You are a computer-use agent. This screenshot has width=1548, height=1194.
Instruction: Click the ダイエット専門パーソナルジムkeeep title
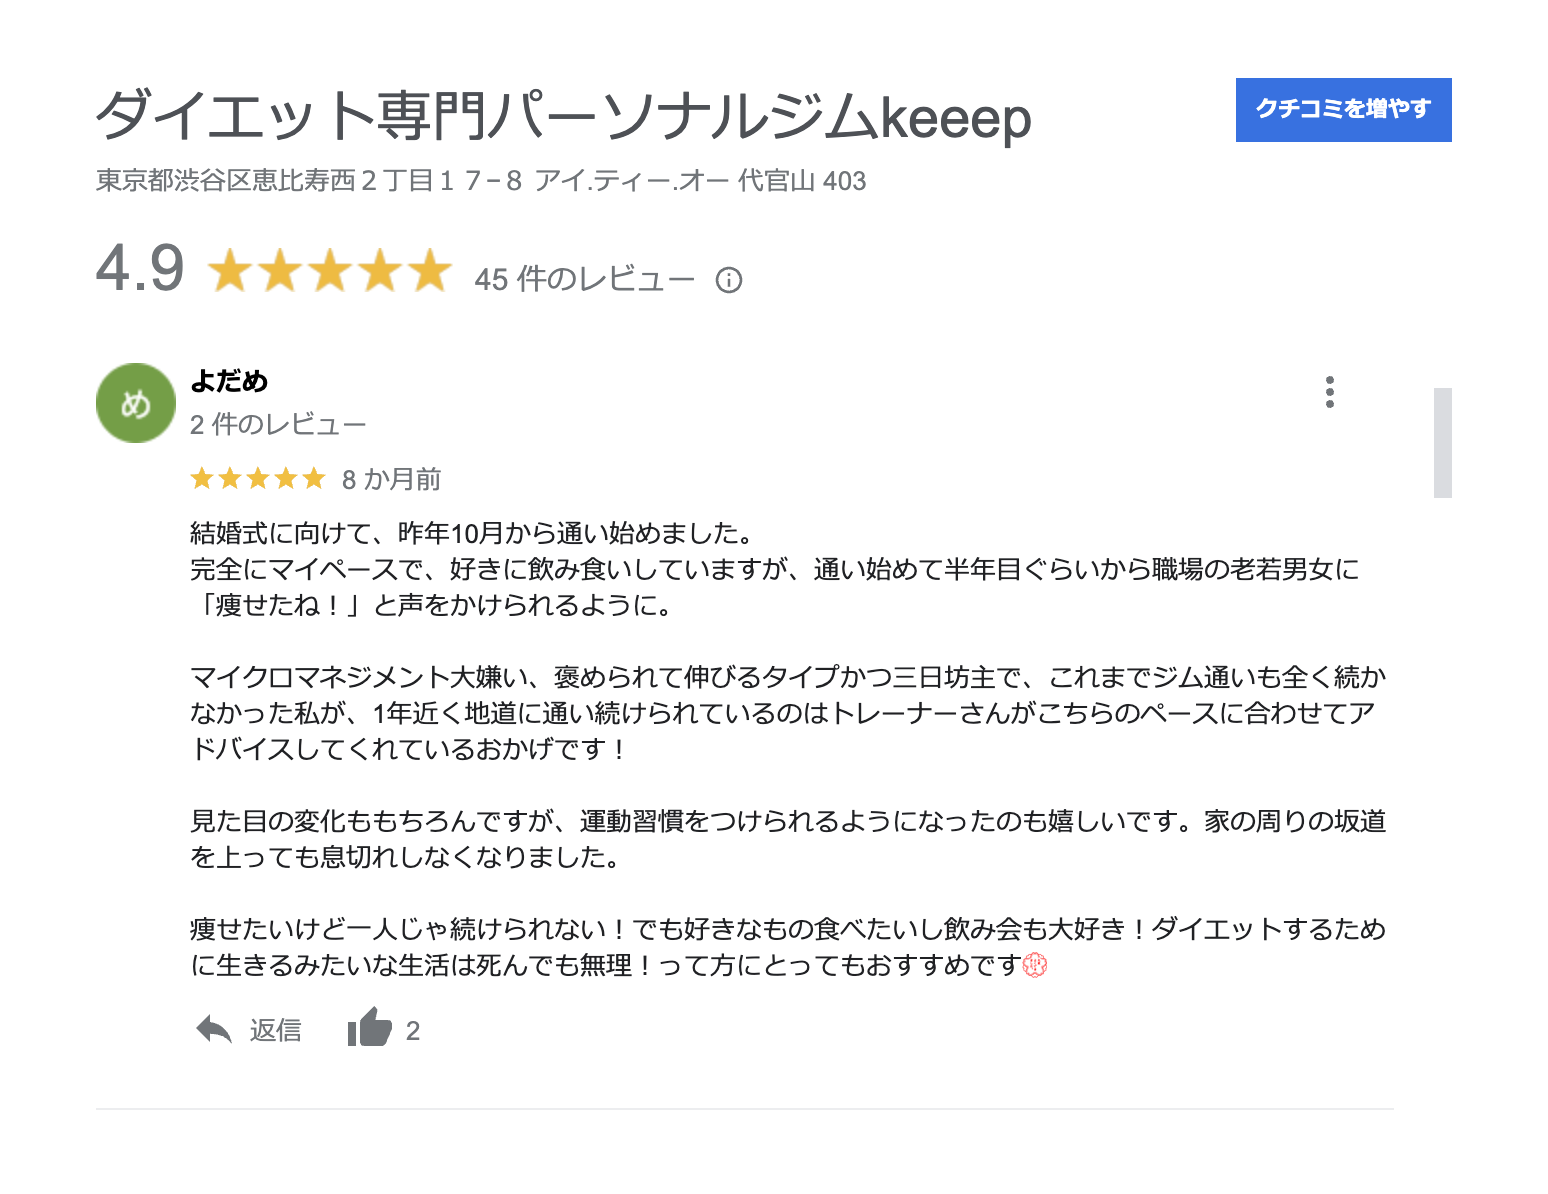563,116
